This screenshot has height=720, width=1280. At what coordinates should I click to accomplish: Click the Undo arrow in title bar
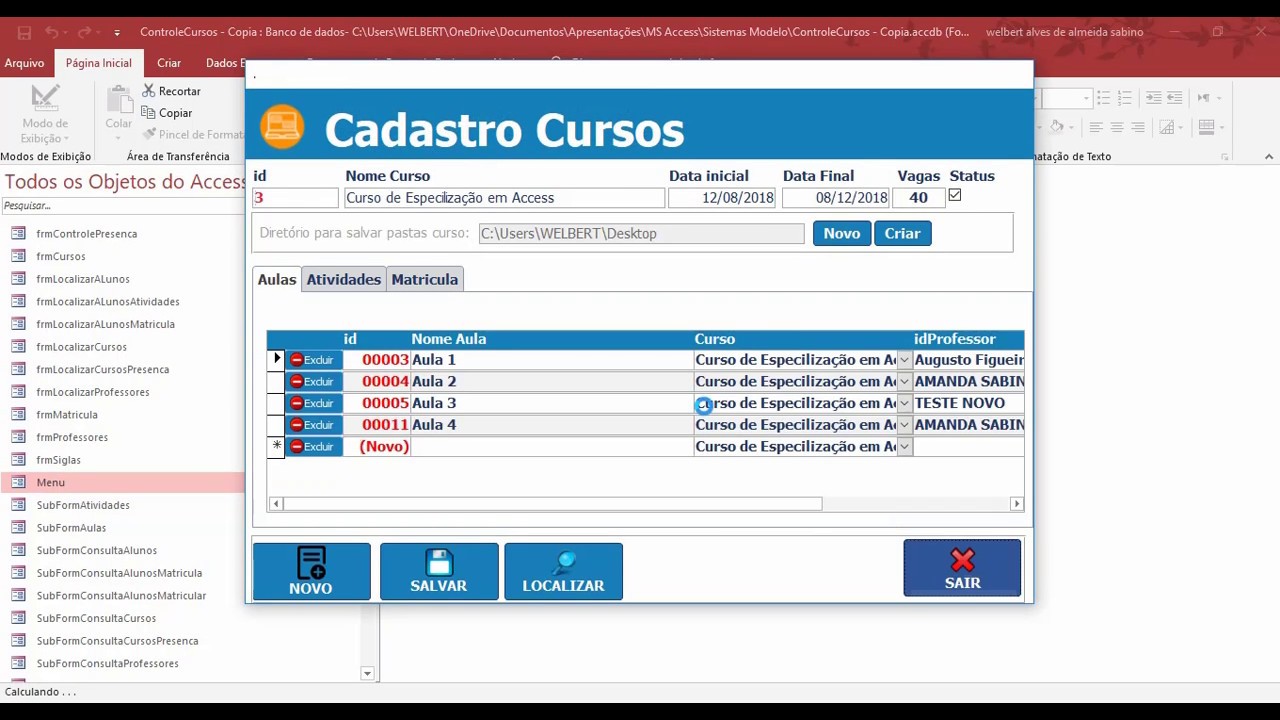[x=52, y=32]
